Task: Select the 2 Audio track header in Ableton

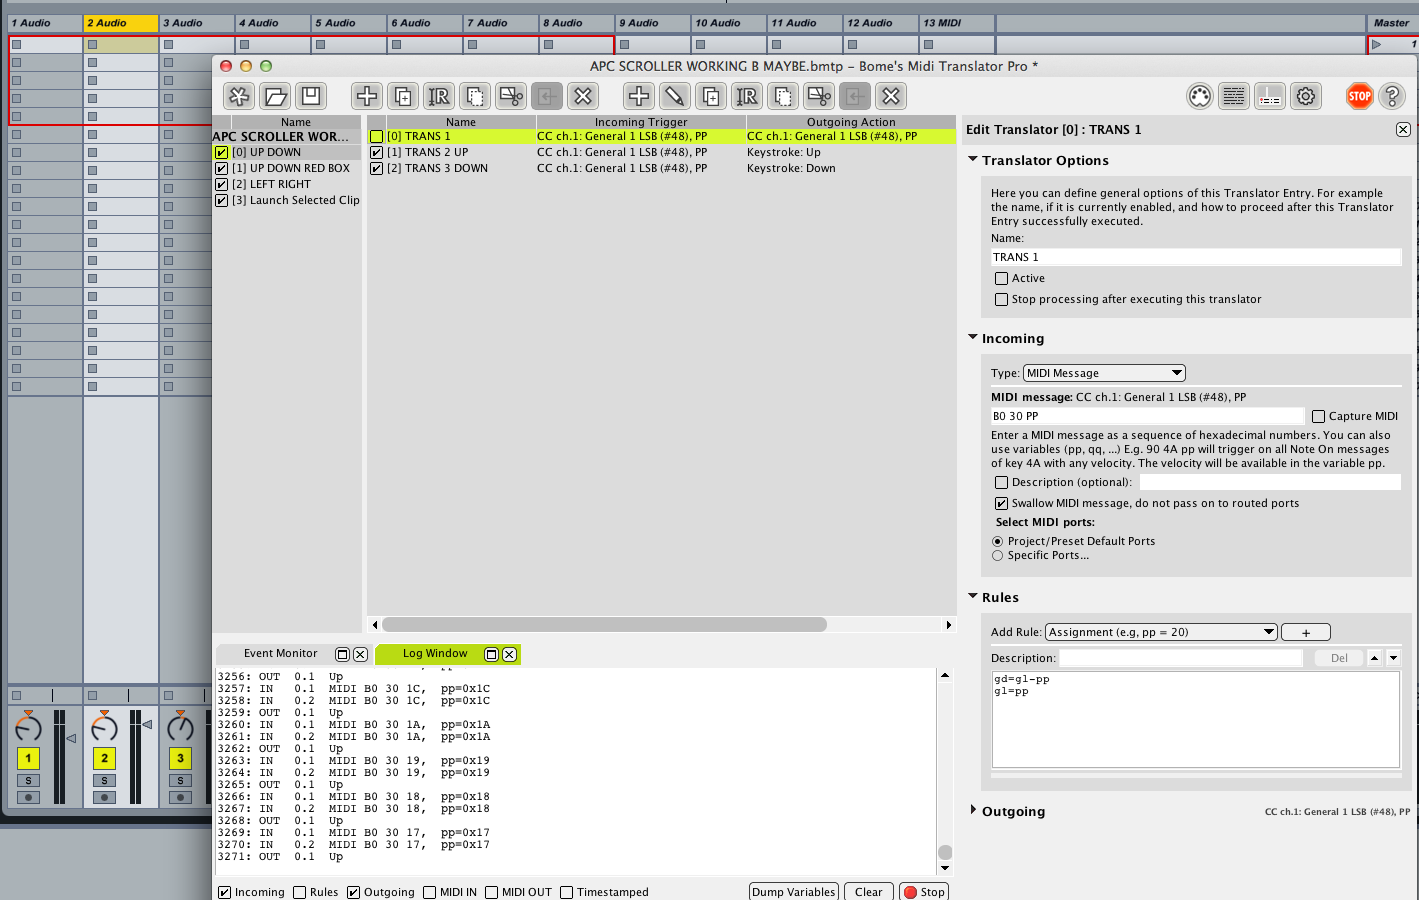Action: click(x=121, y=23)
